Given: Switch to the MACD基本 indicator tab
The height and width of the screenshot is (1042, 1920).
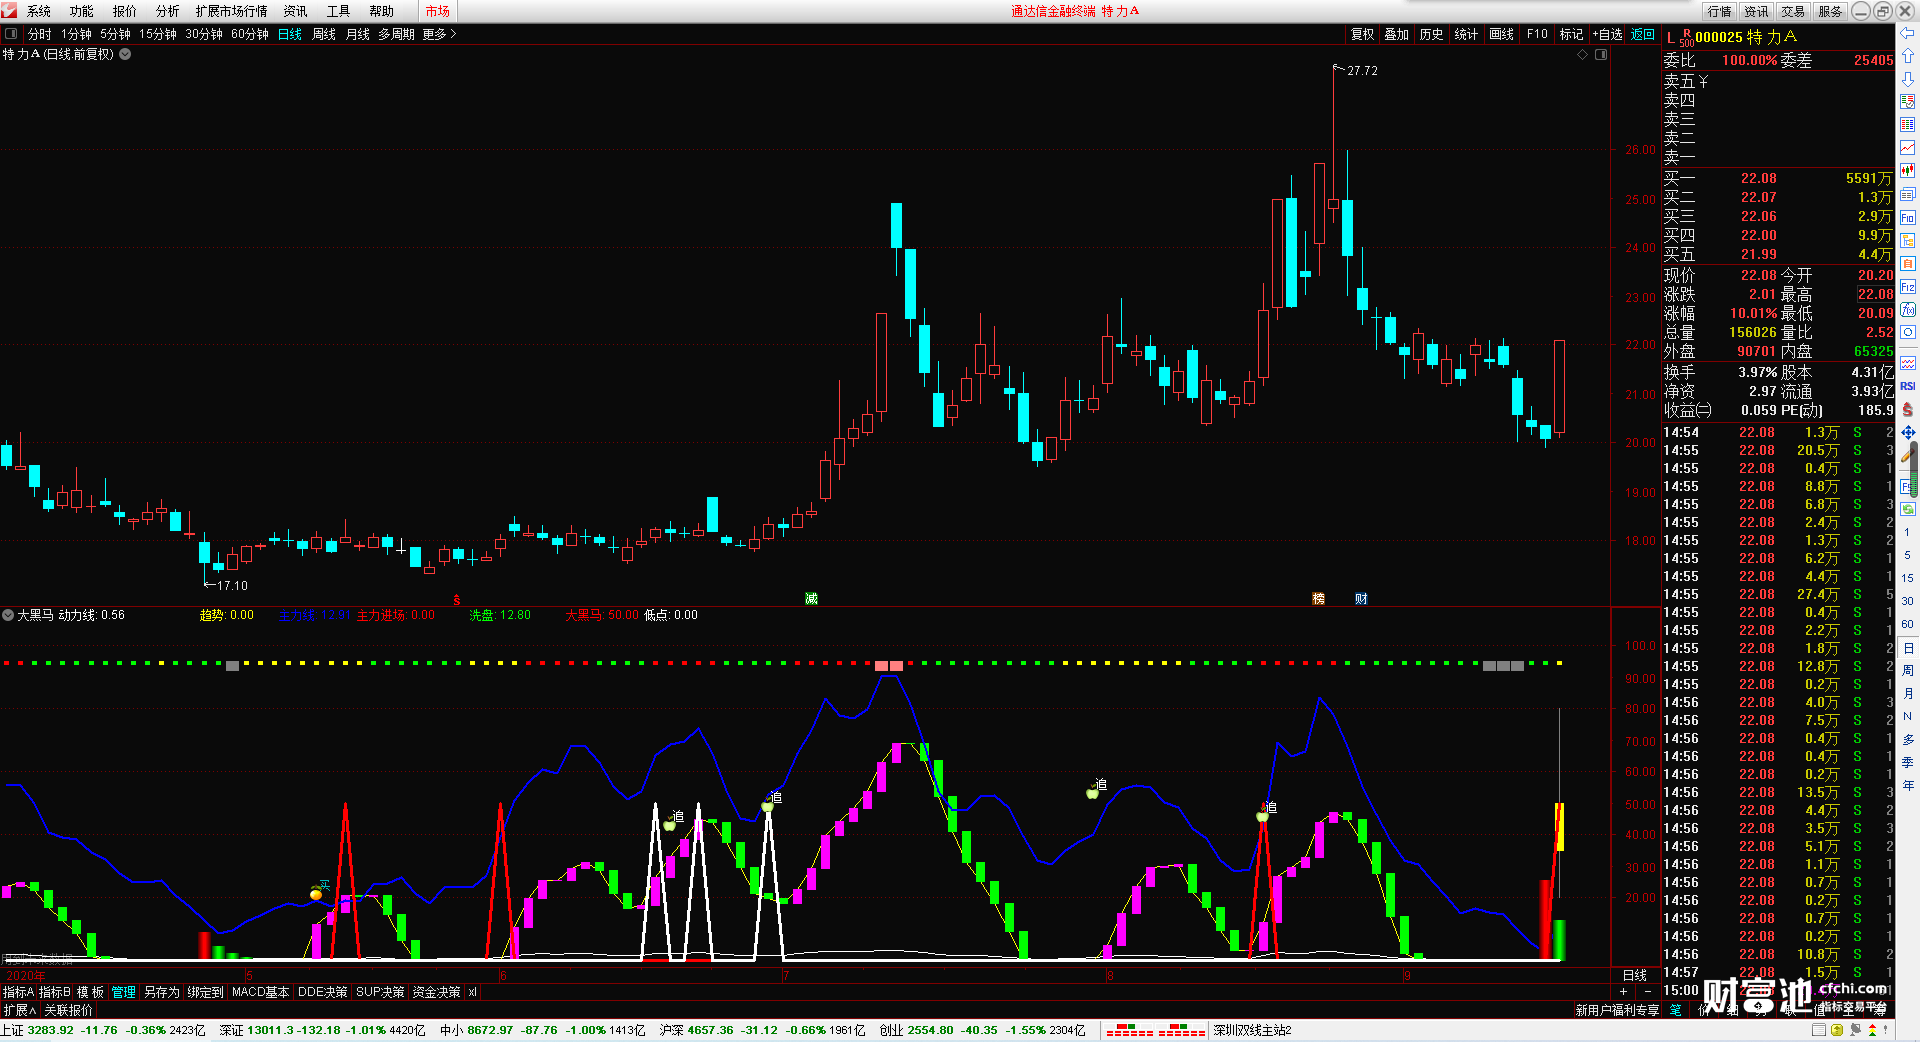Looking at the screenshot, I should 260,992.
